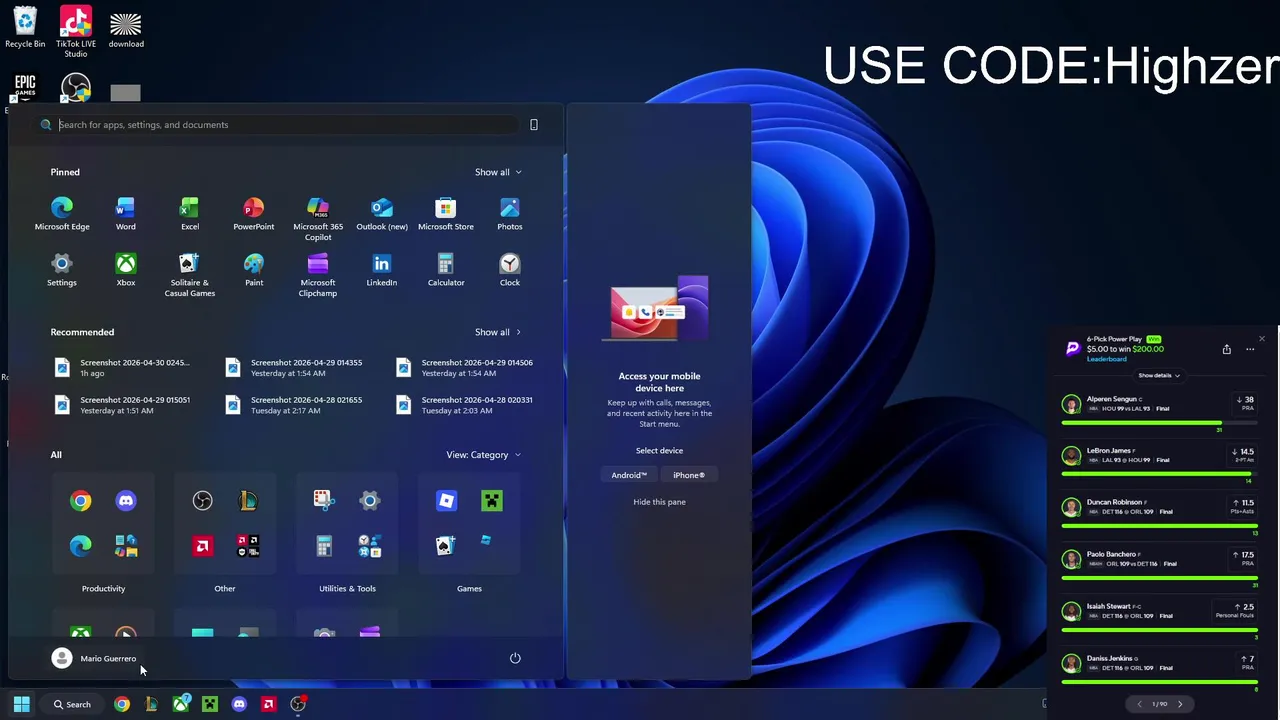Open Xbox from the taskbar
1280x720 pixels.
click(181, 704)
